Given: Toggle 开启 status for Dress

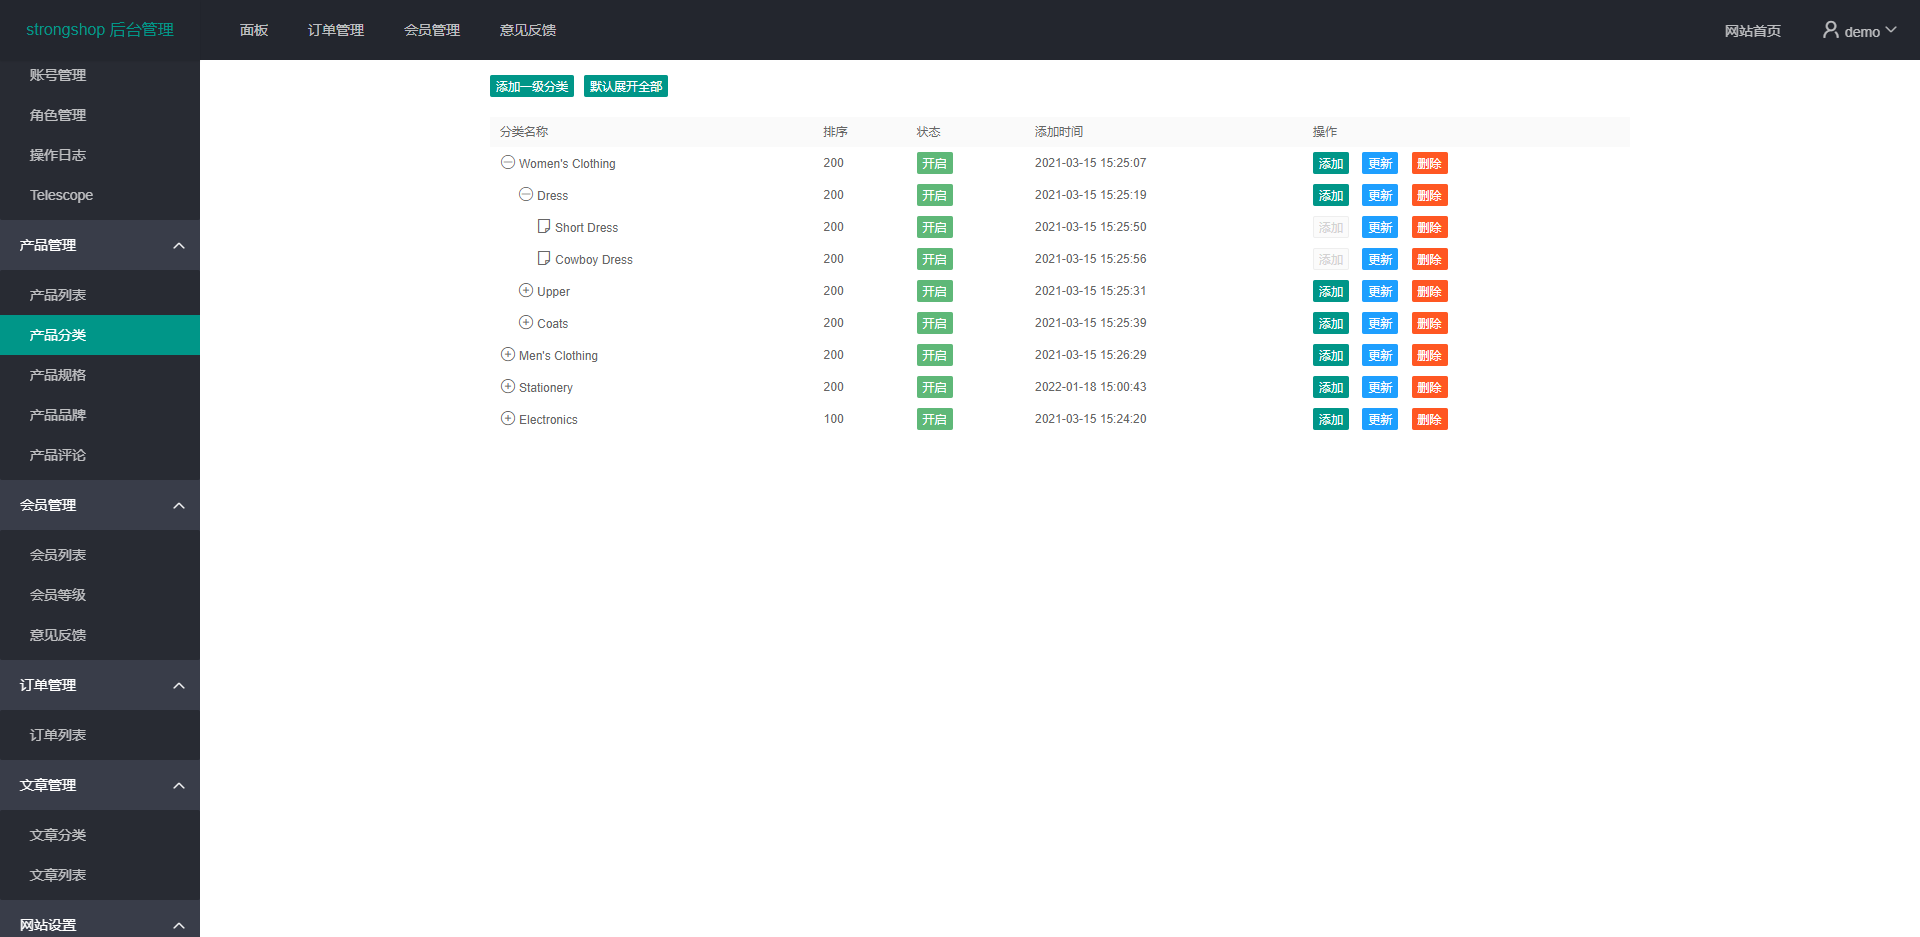Looking at the screenshot, I should [935, 195].
